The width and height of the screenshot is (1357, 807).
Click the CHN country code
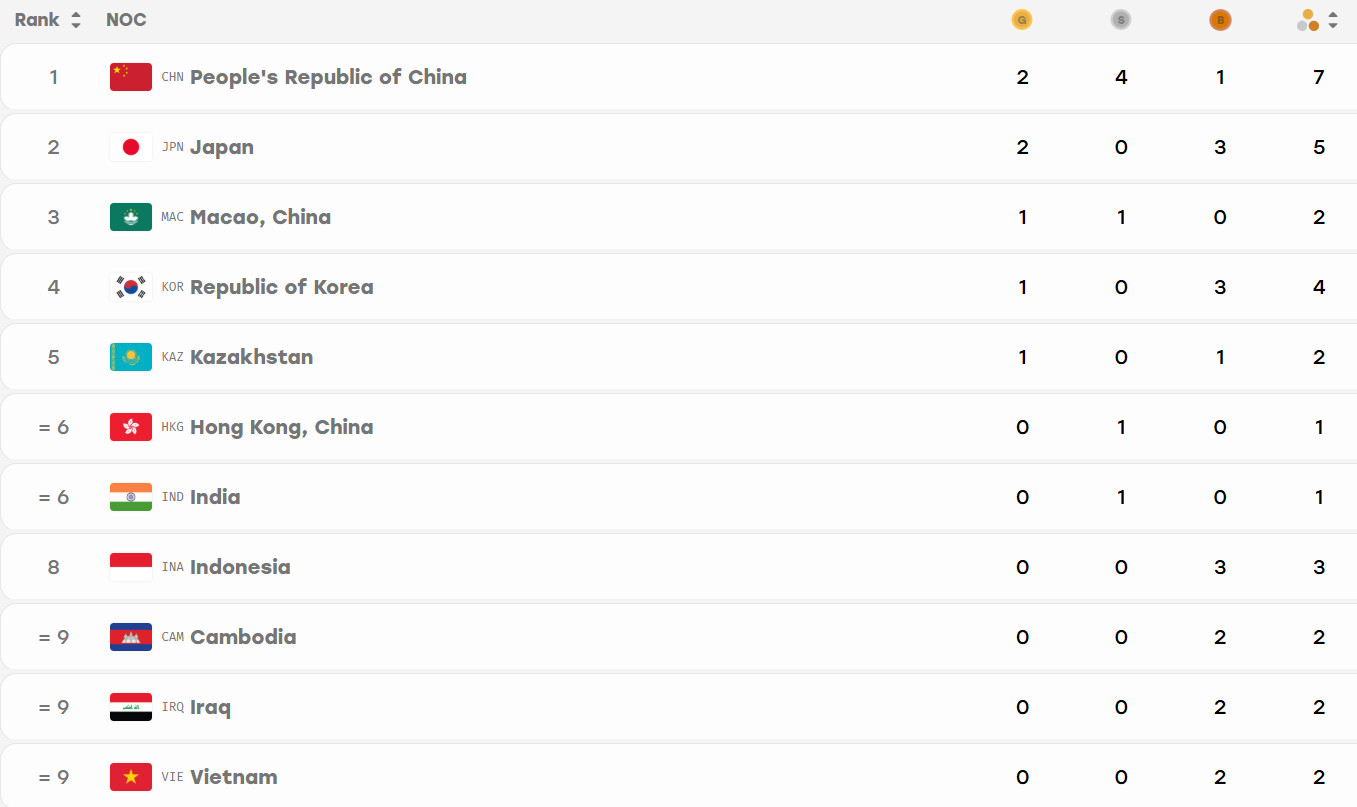click(x=173, y=77)
